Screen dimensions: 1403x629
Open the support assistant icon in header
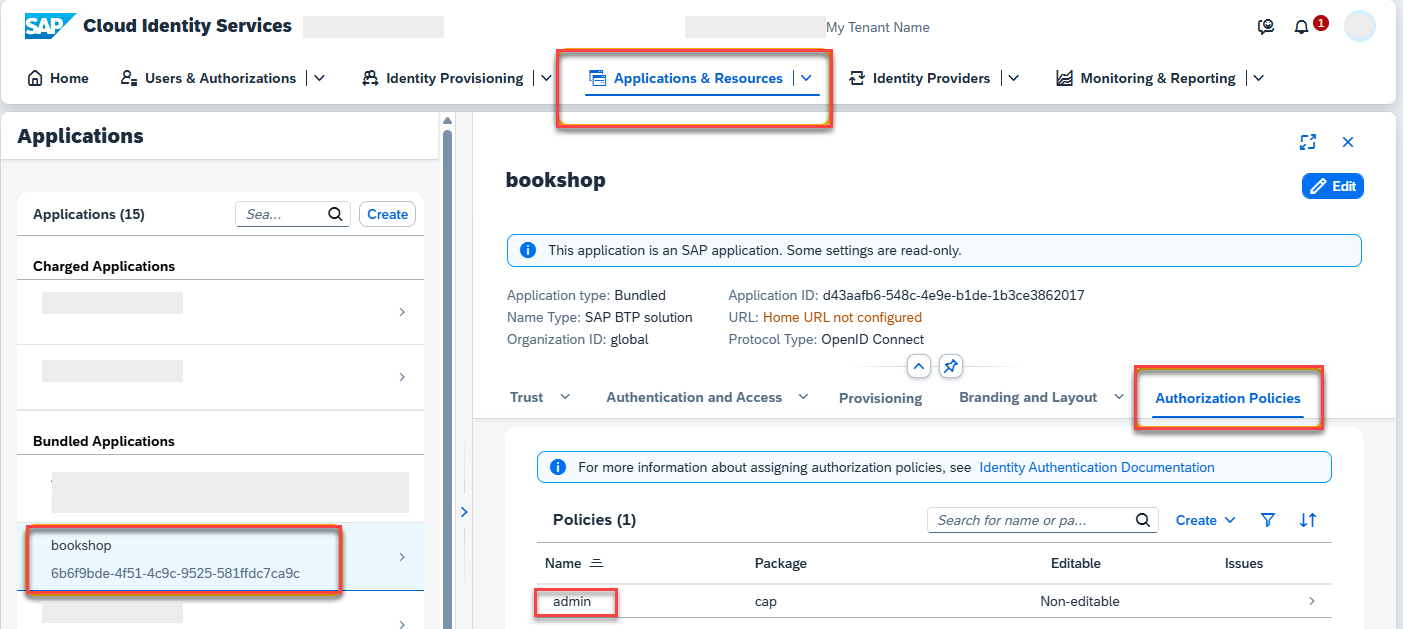pos(1266,27)
